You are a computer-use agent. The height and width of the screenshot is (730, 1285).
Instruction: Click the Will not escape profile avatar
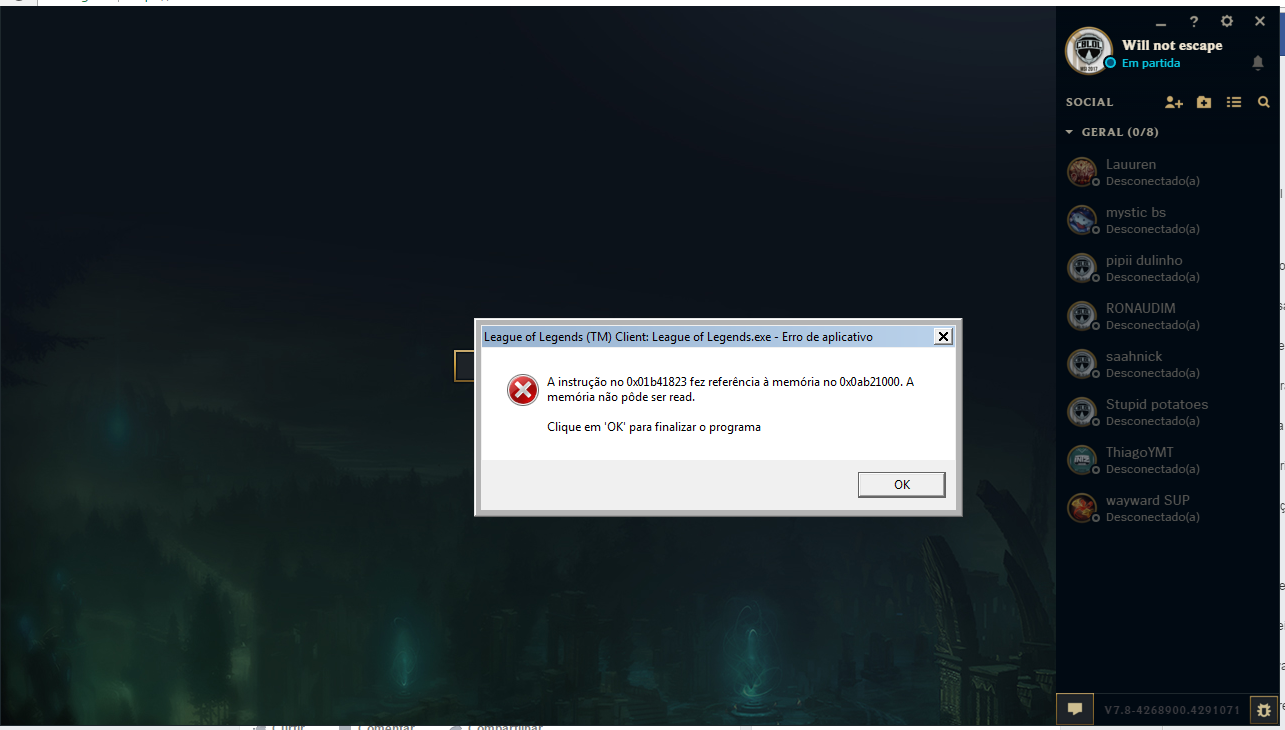coord(1089,50)
